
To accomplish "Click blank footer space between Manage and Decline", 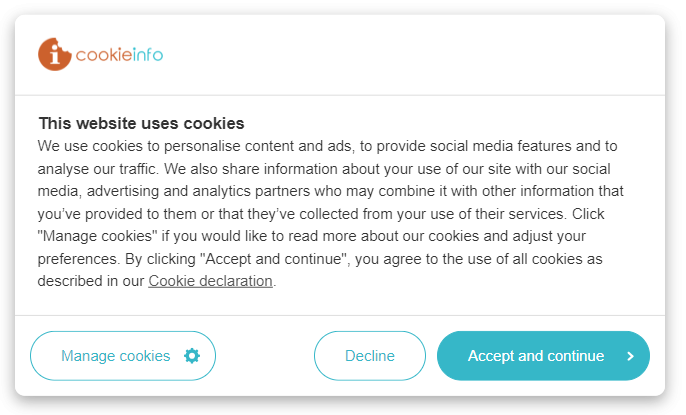I will pyautogui.click(x=265, y=356).
